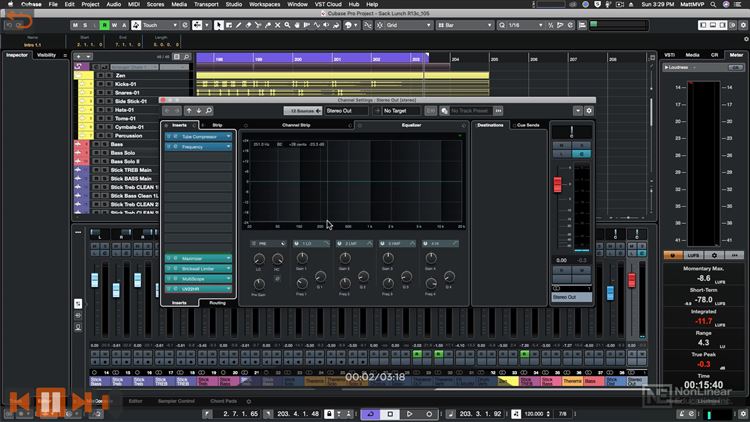This screenshot has width=750, height=422.
Task: Toggle EQ band 1 LO power button
Action: (296, 244)
